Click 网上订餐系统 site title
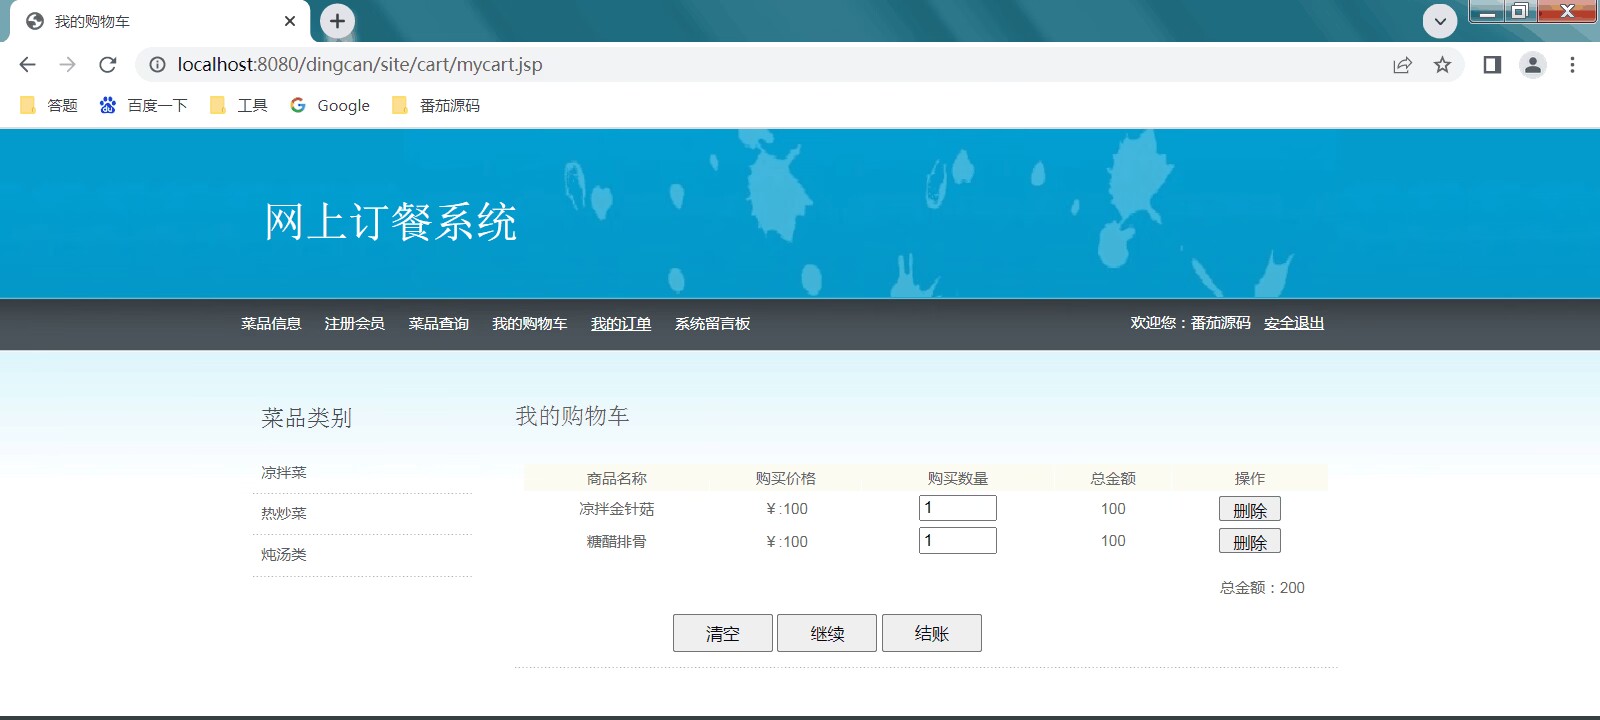Screen dimensions: 1600x720 [391, 222]
